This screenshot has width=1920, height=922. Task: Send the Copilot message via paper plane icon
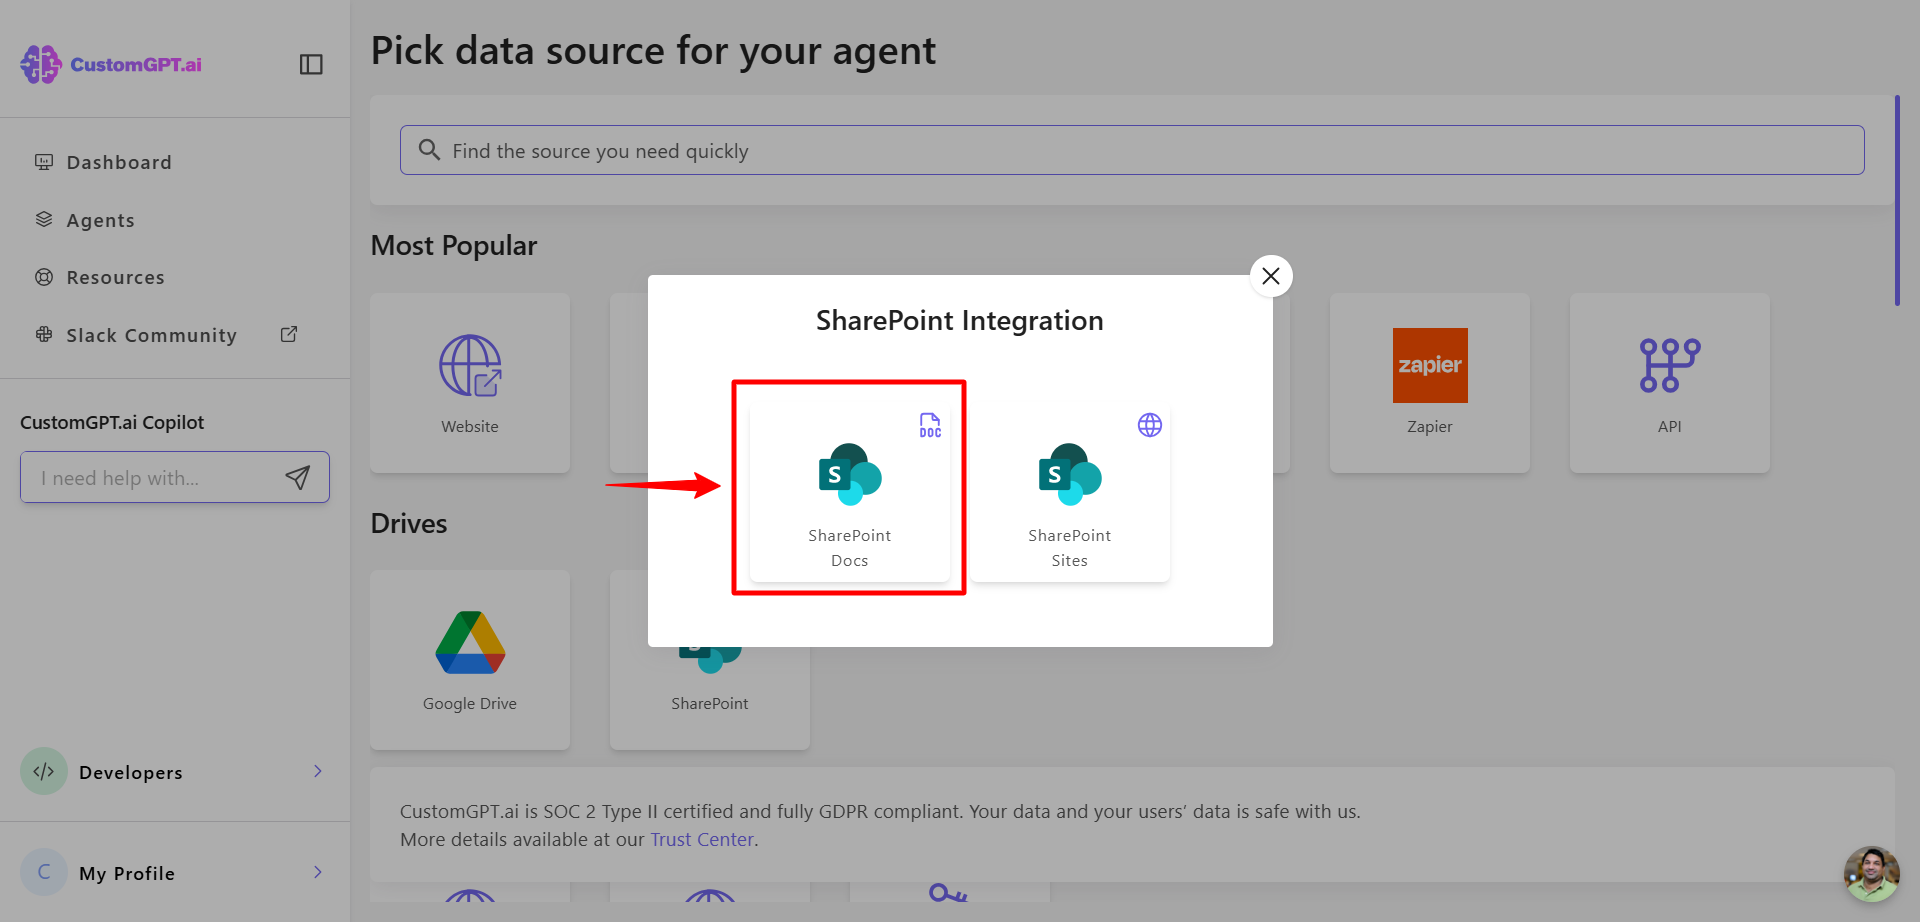point(297,478)
